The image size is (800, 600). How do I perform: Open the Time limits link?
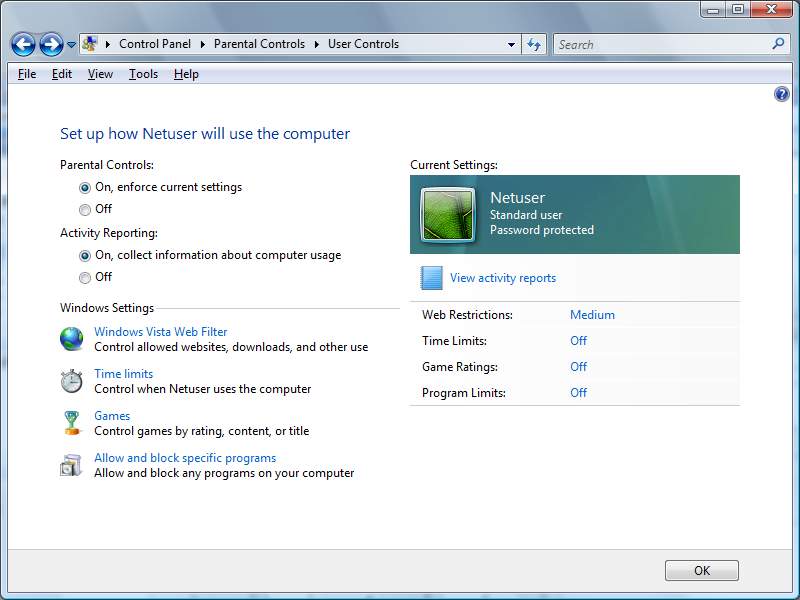click(123, 374)
